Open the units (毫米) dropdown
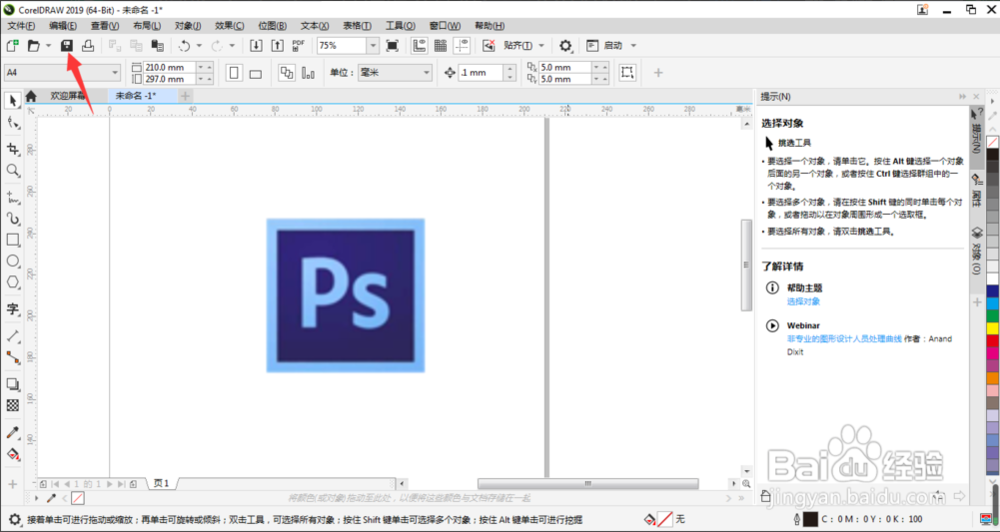The image size is (1000, 532). tap(426, 73)
